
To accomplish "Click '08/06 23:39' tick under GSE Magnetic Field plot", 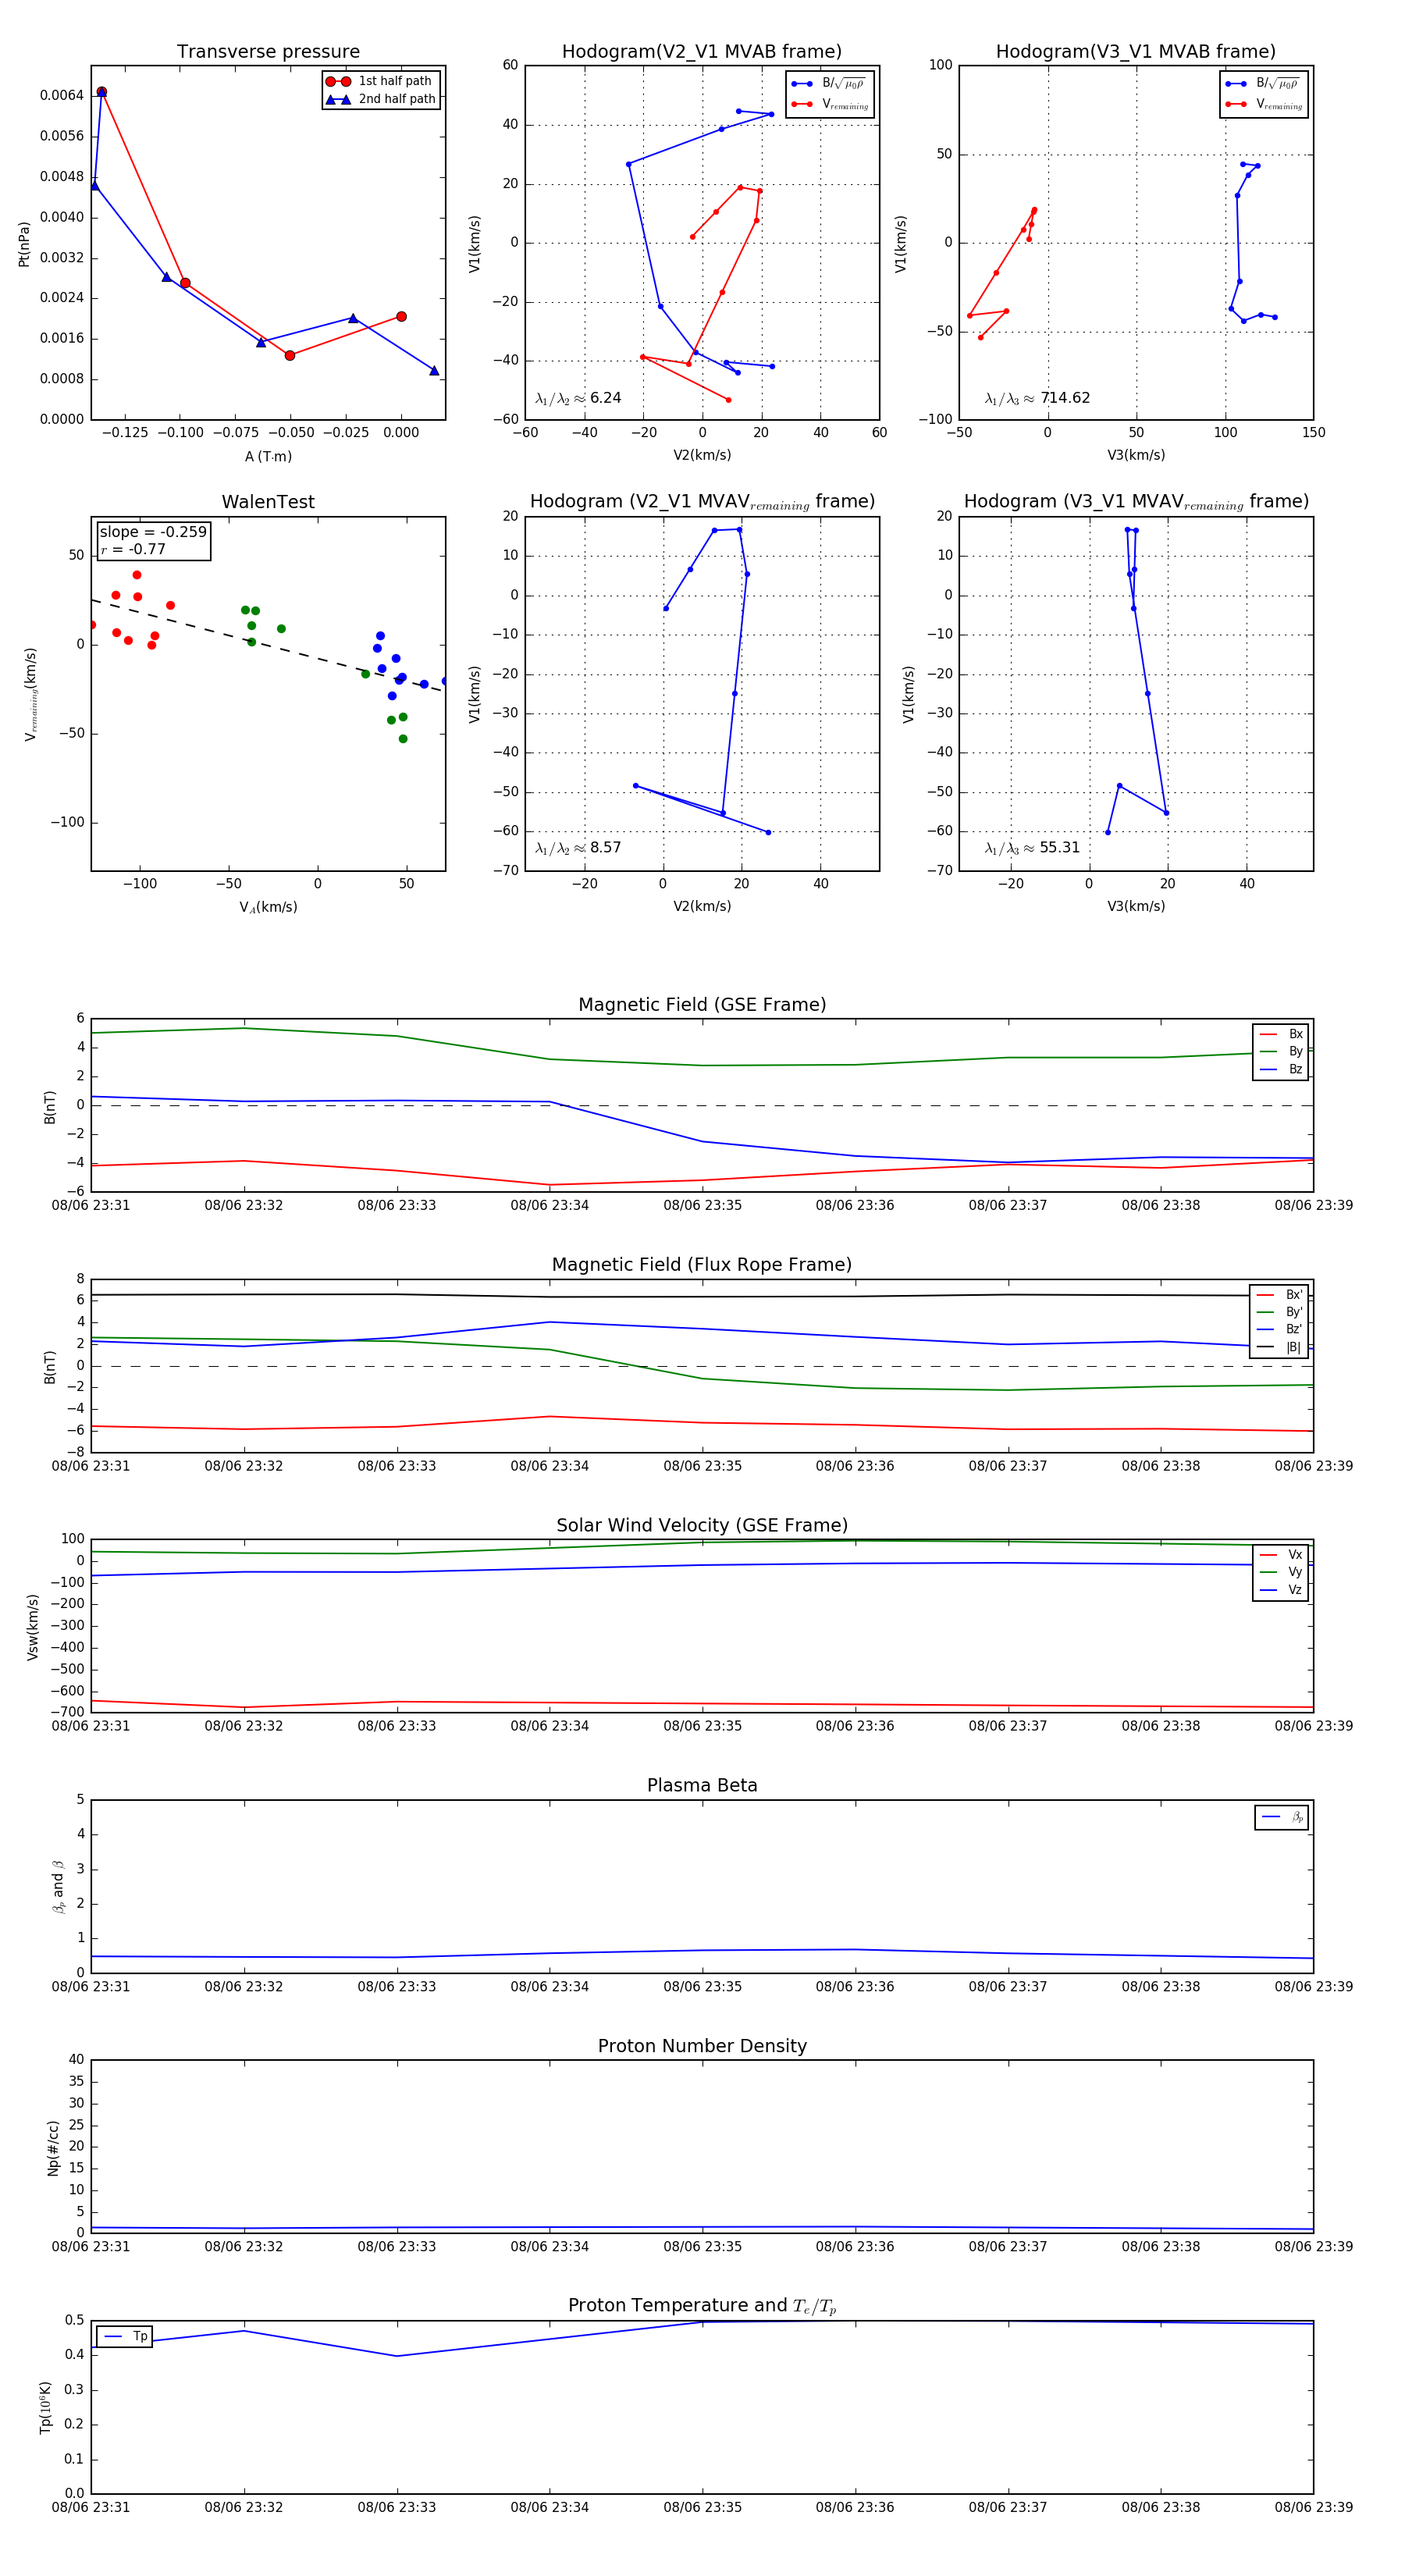I will click(1313, 1206).
